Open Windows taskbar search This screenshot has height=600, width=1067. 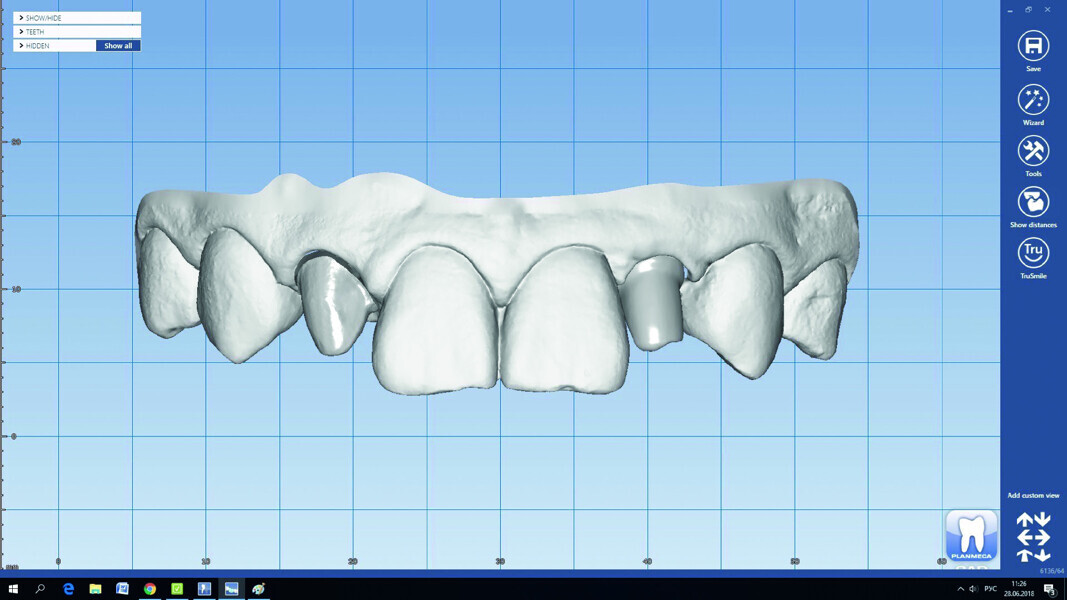40,589
